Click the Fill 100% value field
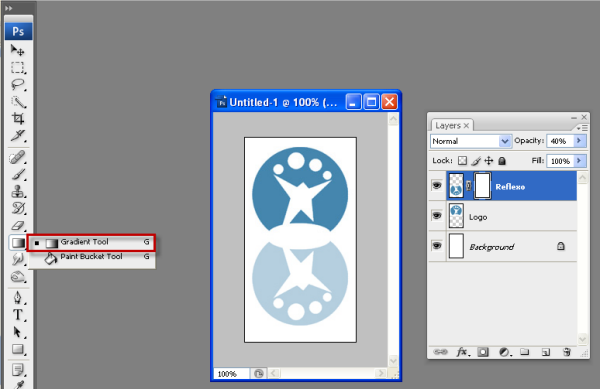600x389 pixels. (560, 161)
